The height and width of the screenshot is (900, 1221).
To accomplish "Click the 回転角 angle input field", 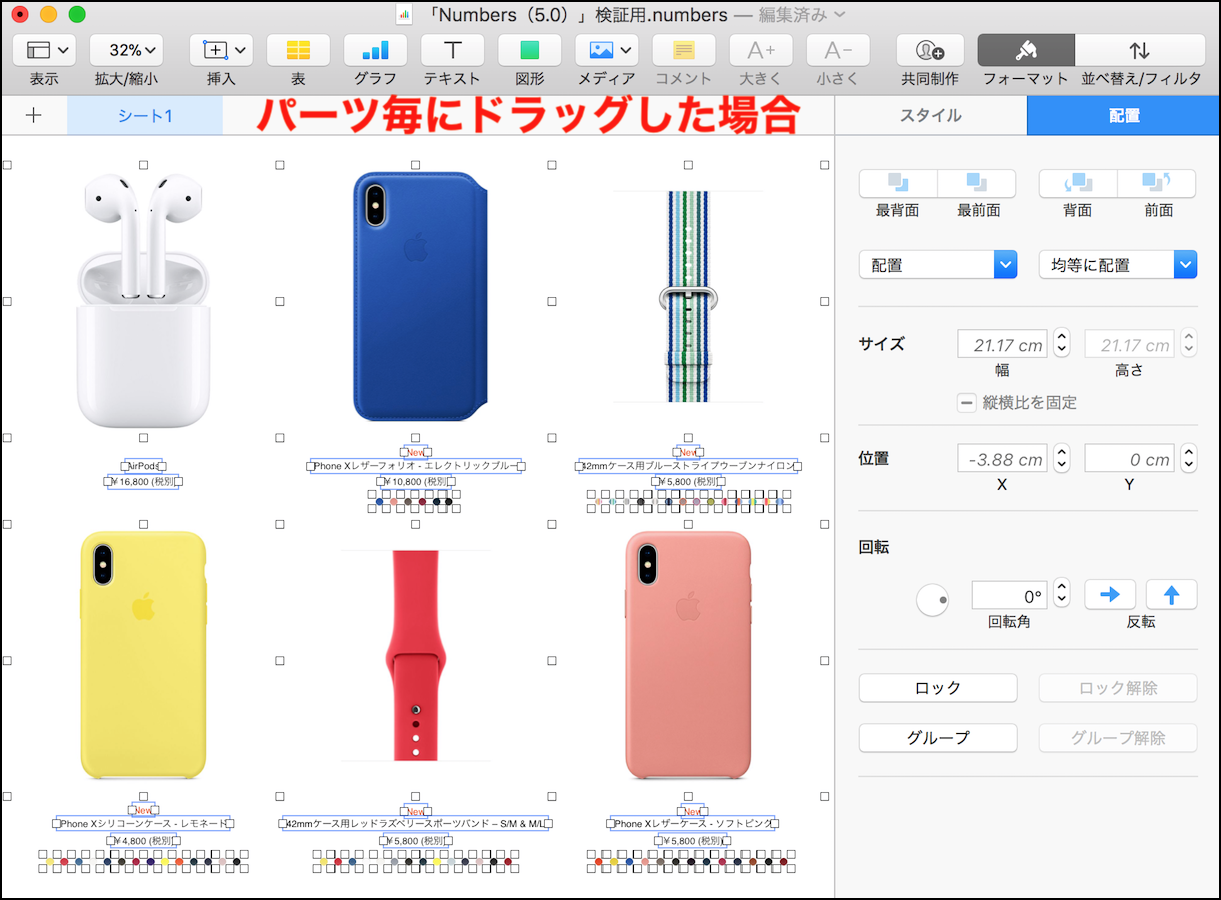I will click(1010, 596).
